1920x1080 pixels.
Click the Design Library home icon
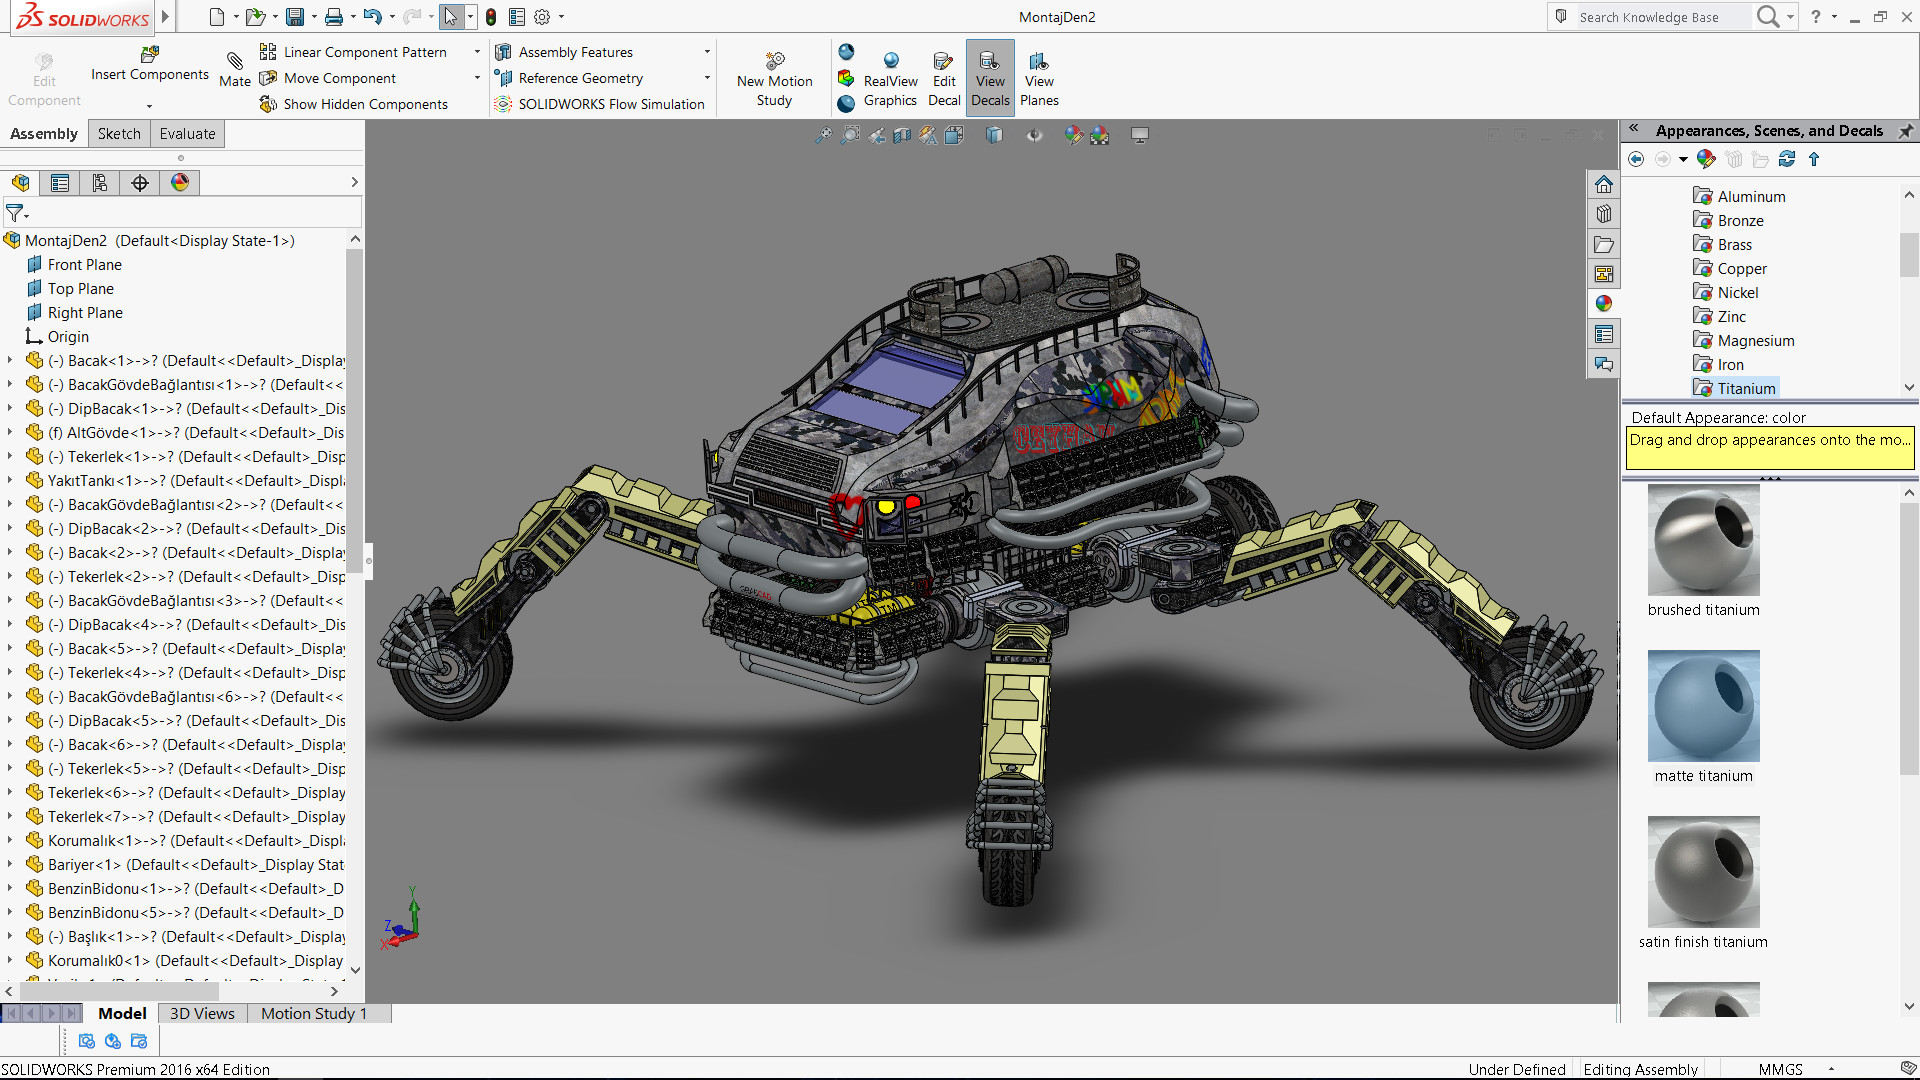coord(1604,185)
